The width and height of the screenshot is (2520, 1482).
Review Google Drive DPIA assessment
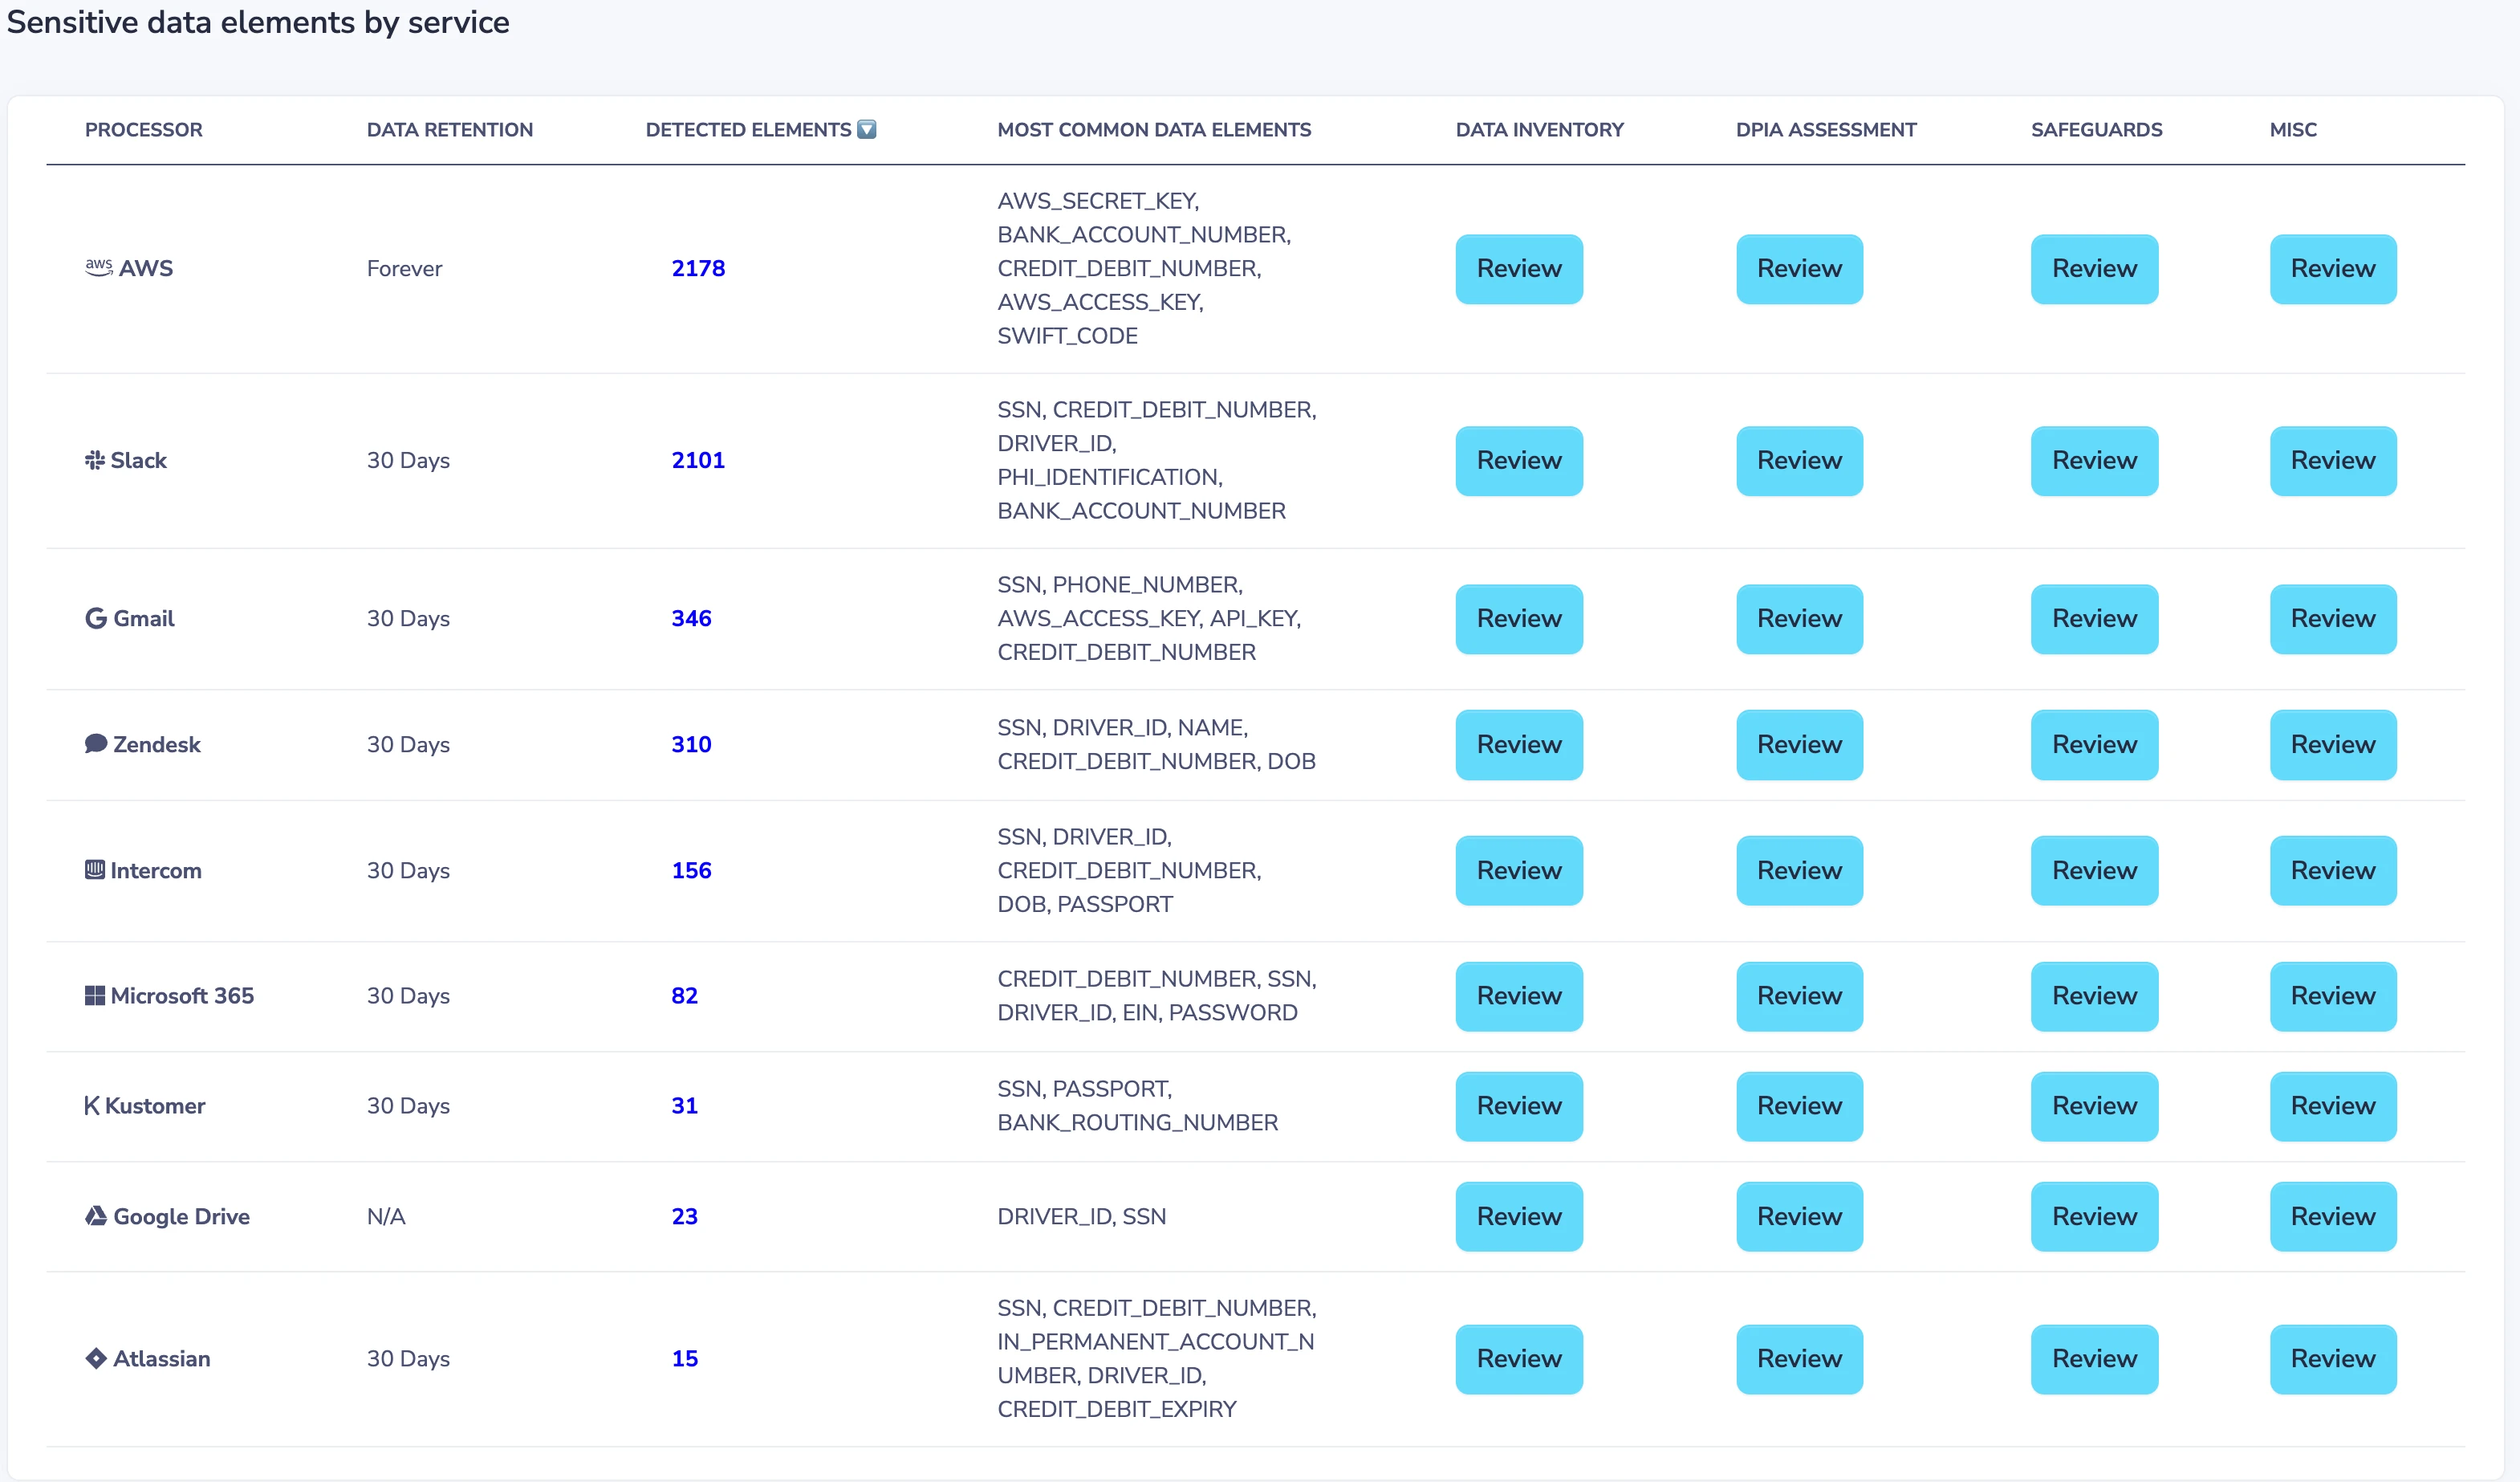pyautogui.click(x=1799, y=1217)
